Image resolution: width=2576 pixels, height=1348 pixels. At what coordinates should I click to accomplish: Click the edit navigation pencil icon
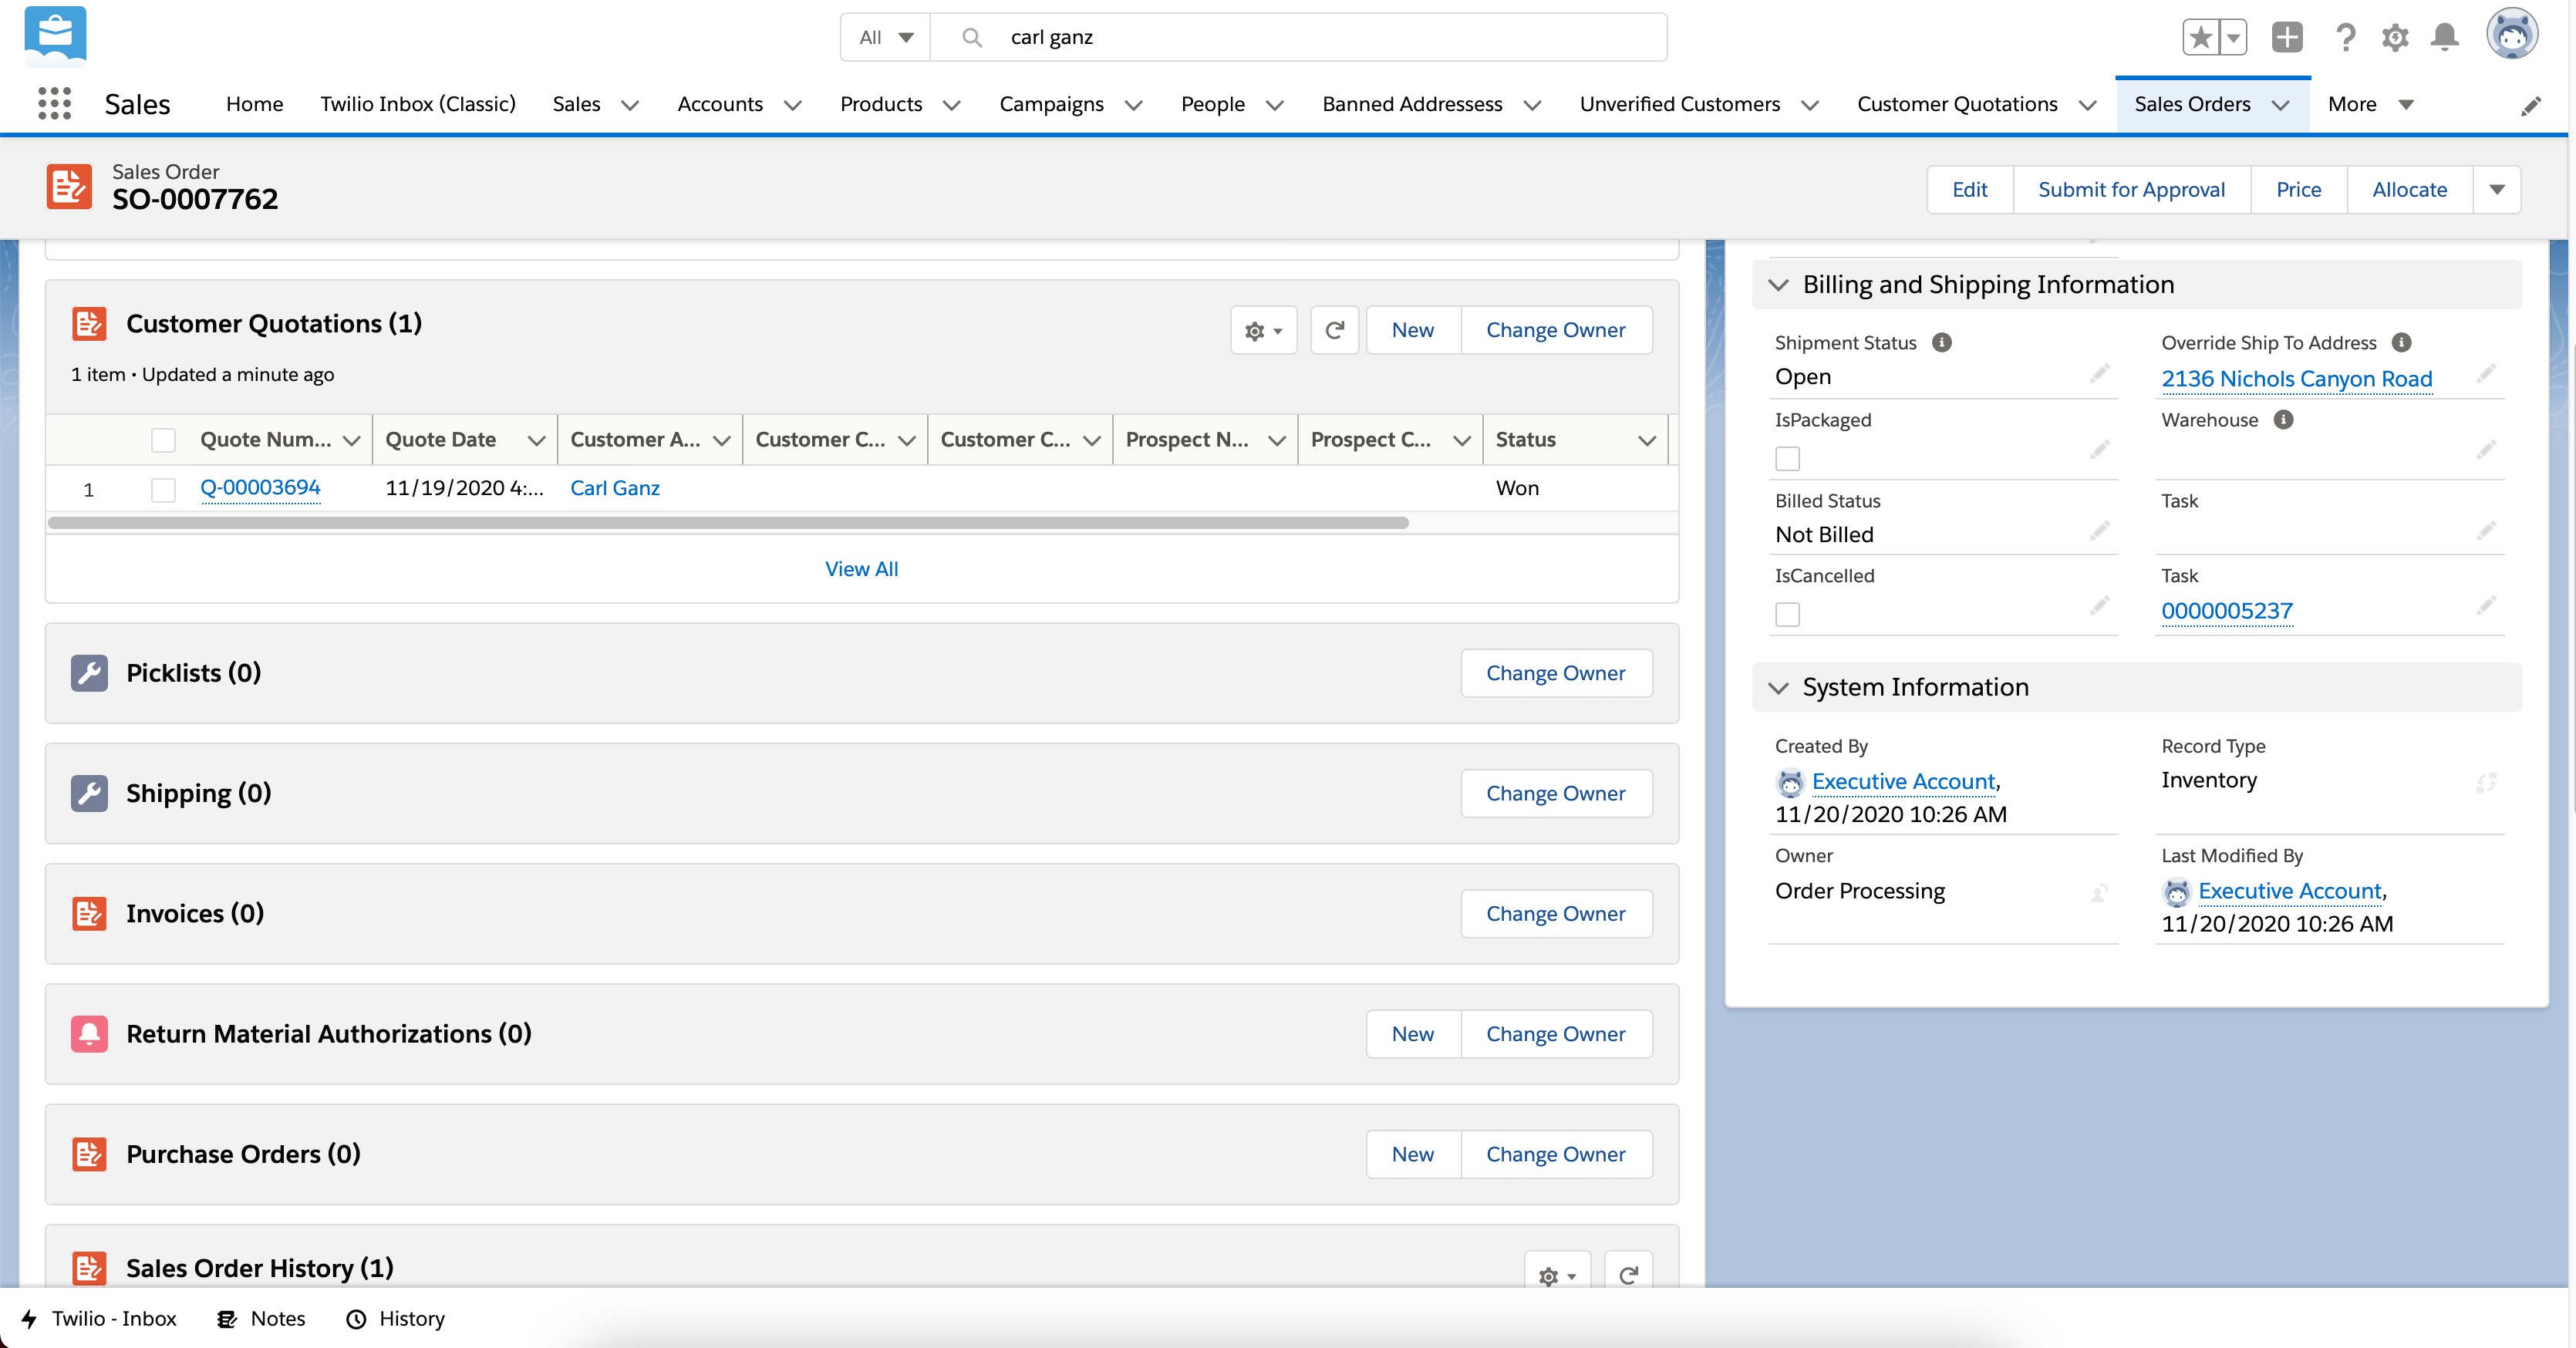click(x=2531, y=105)
